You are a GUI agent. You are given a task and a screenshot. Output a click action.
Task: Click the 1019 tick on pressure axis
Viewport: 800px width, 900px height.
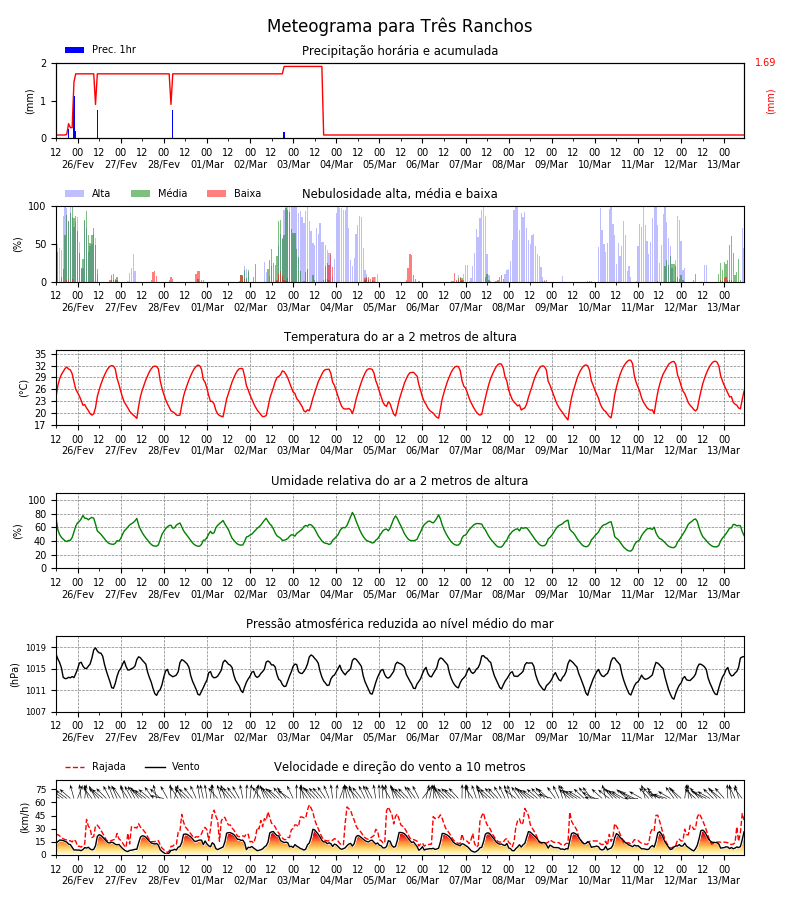click(36, 648)
